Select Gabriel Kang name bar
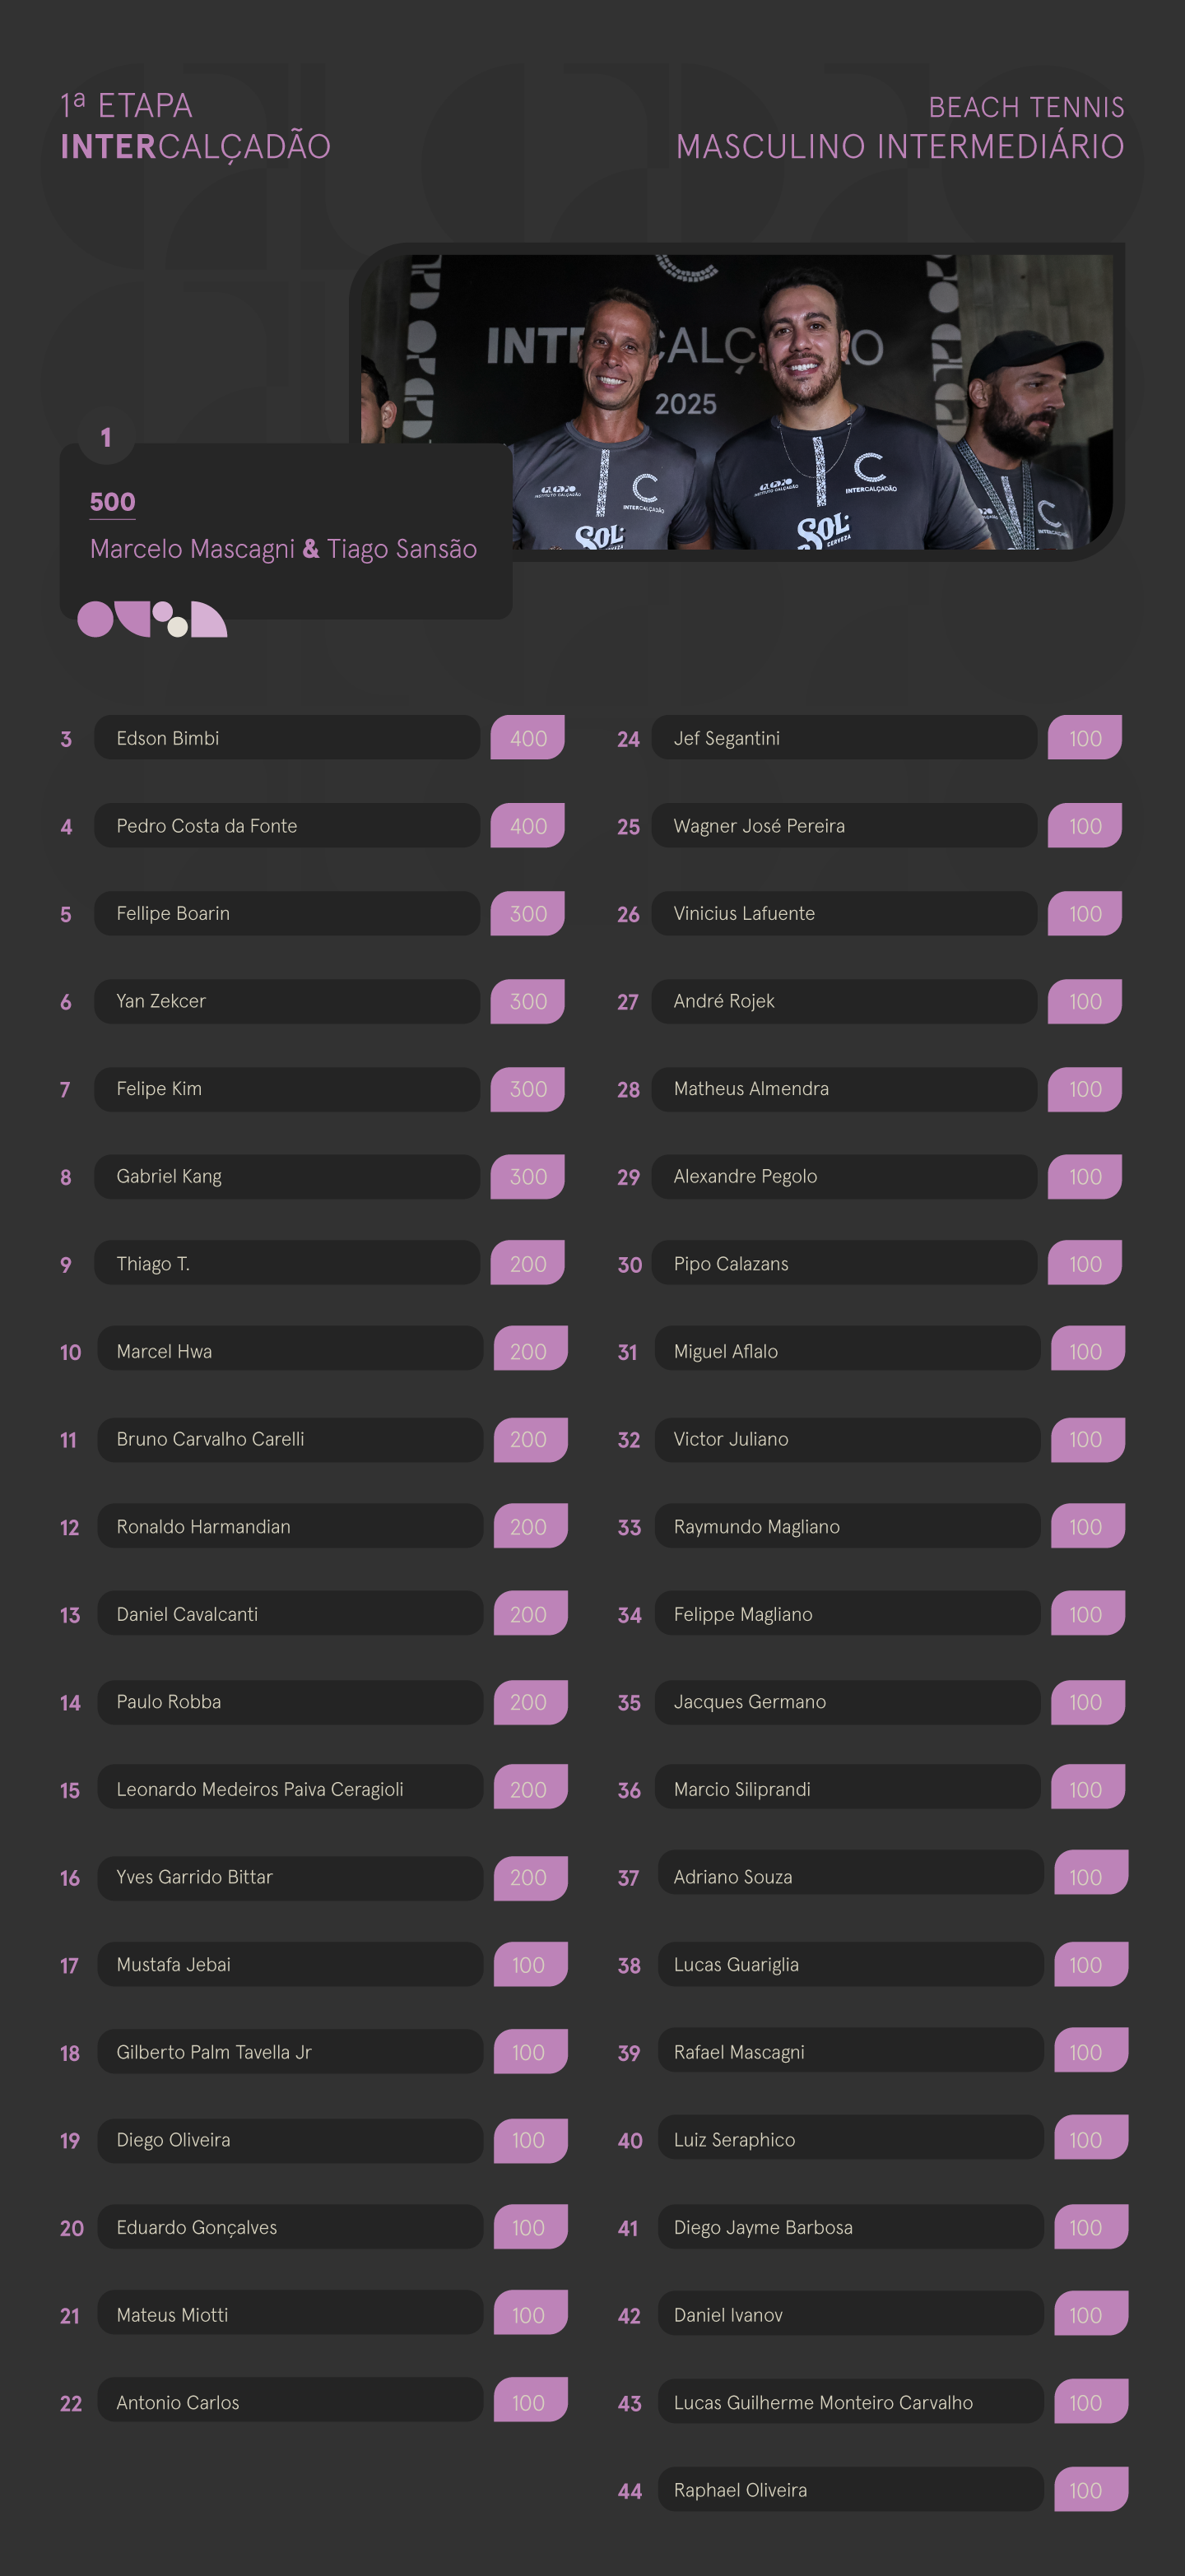This screenshot has width=1185, height=2576. click(x=287, y=1177)
